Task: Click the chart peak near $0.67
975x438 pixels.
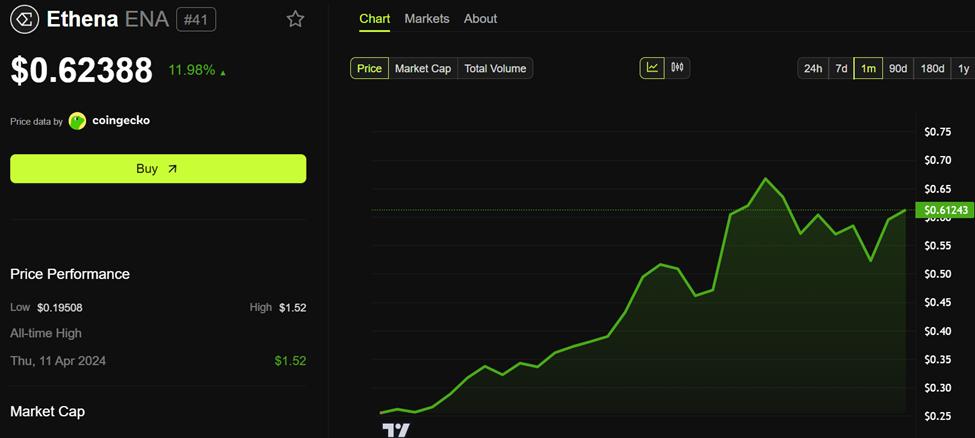Action: [x=765, y=179]
